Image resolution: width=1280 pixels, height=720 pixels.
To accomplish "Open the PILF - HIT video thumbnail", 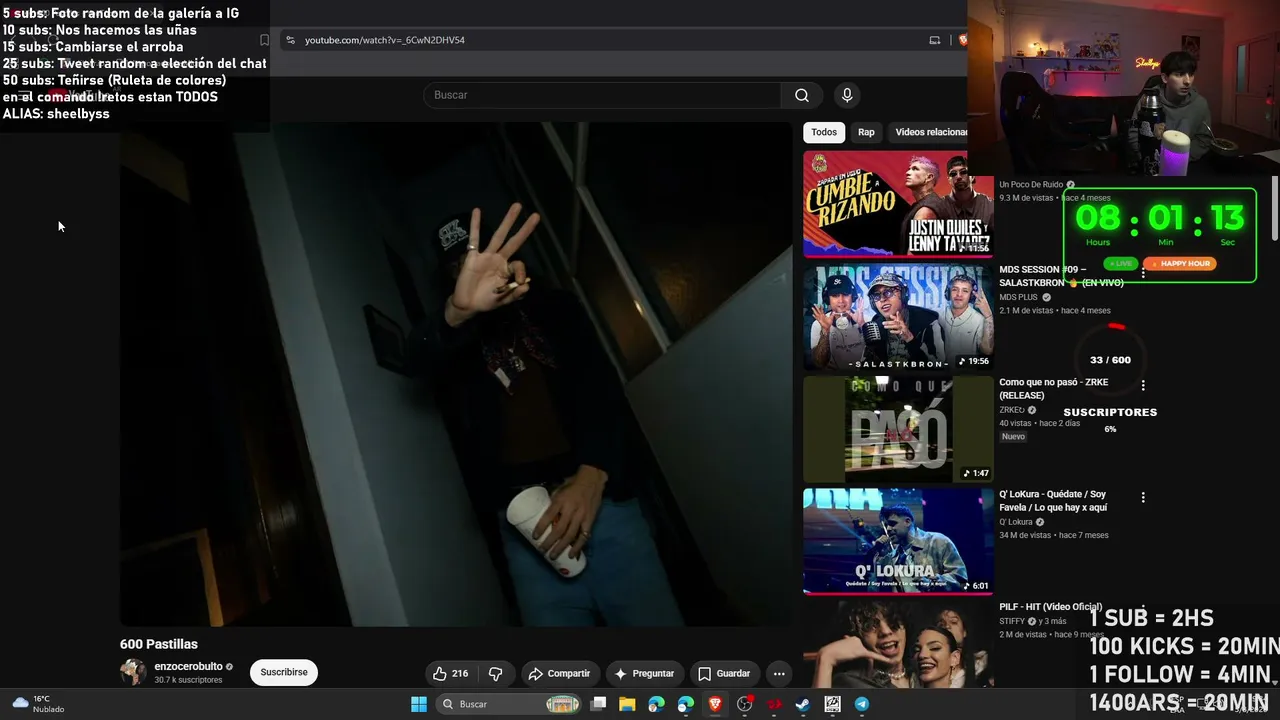I will coord(898,644).
